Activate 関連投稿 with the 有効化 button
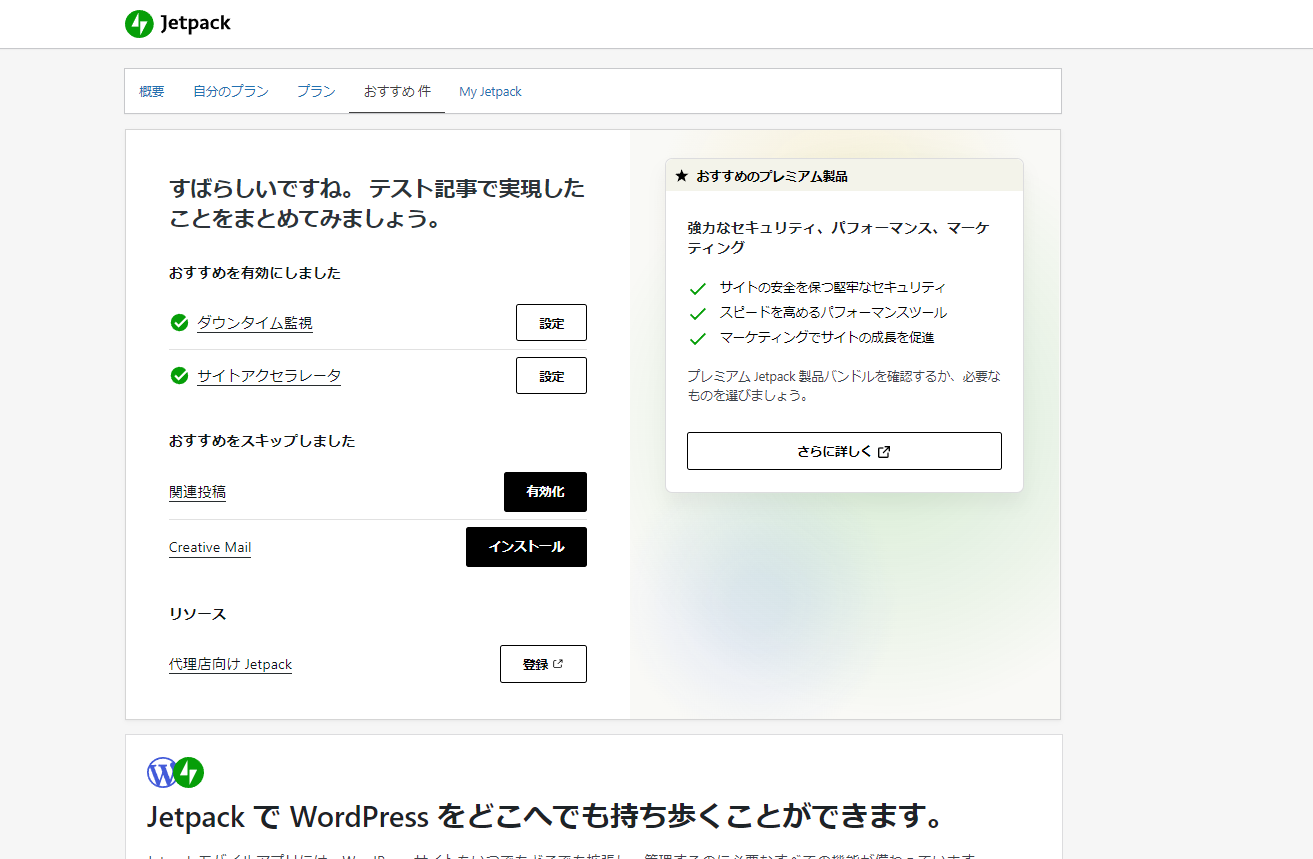Image resolution: width=1313 pixels, height=859 pixels. pyautogui.click(x=545, y=492)
